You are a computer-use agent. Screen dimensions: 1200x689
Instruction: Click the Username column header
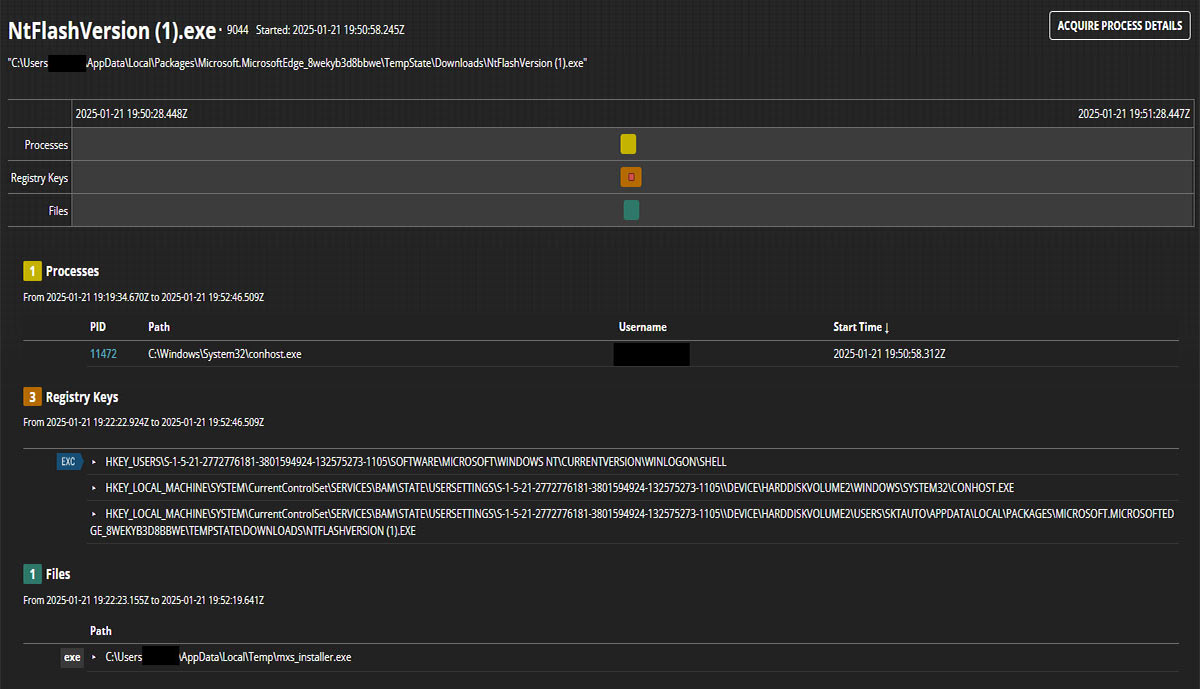tap(642, 327)
